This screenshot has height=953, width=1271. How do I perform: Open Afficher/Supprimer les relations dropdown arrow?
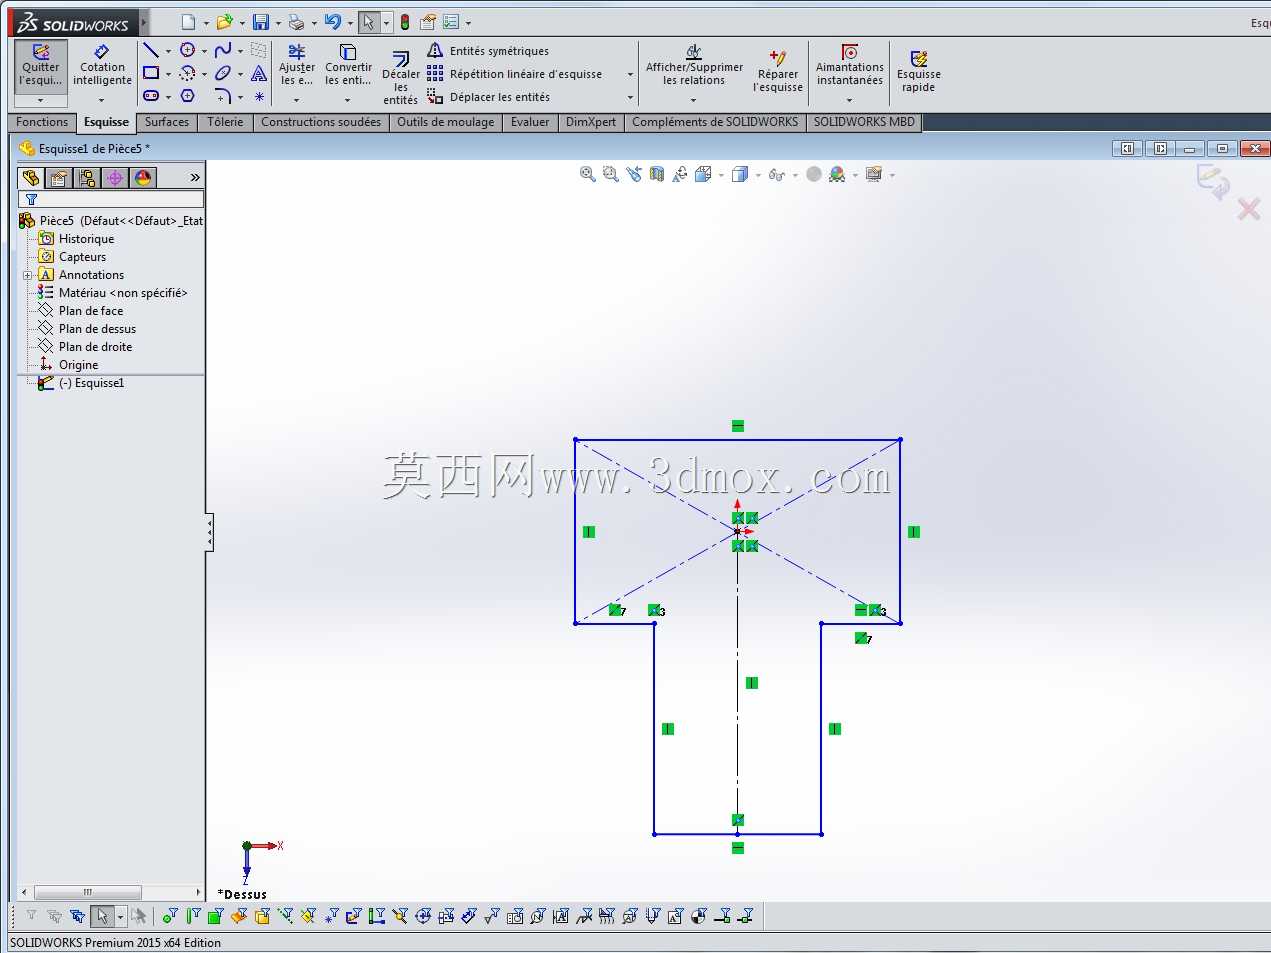(x=694, y=100)
